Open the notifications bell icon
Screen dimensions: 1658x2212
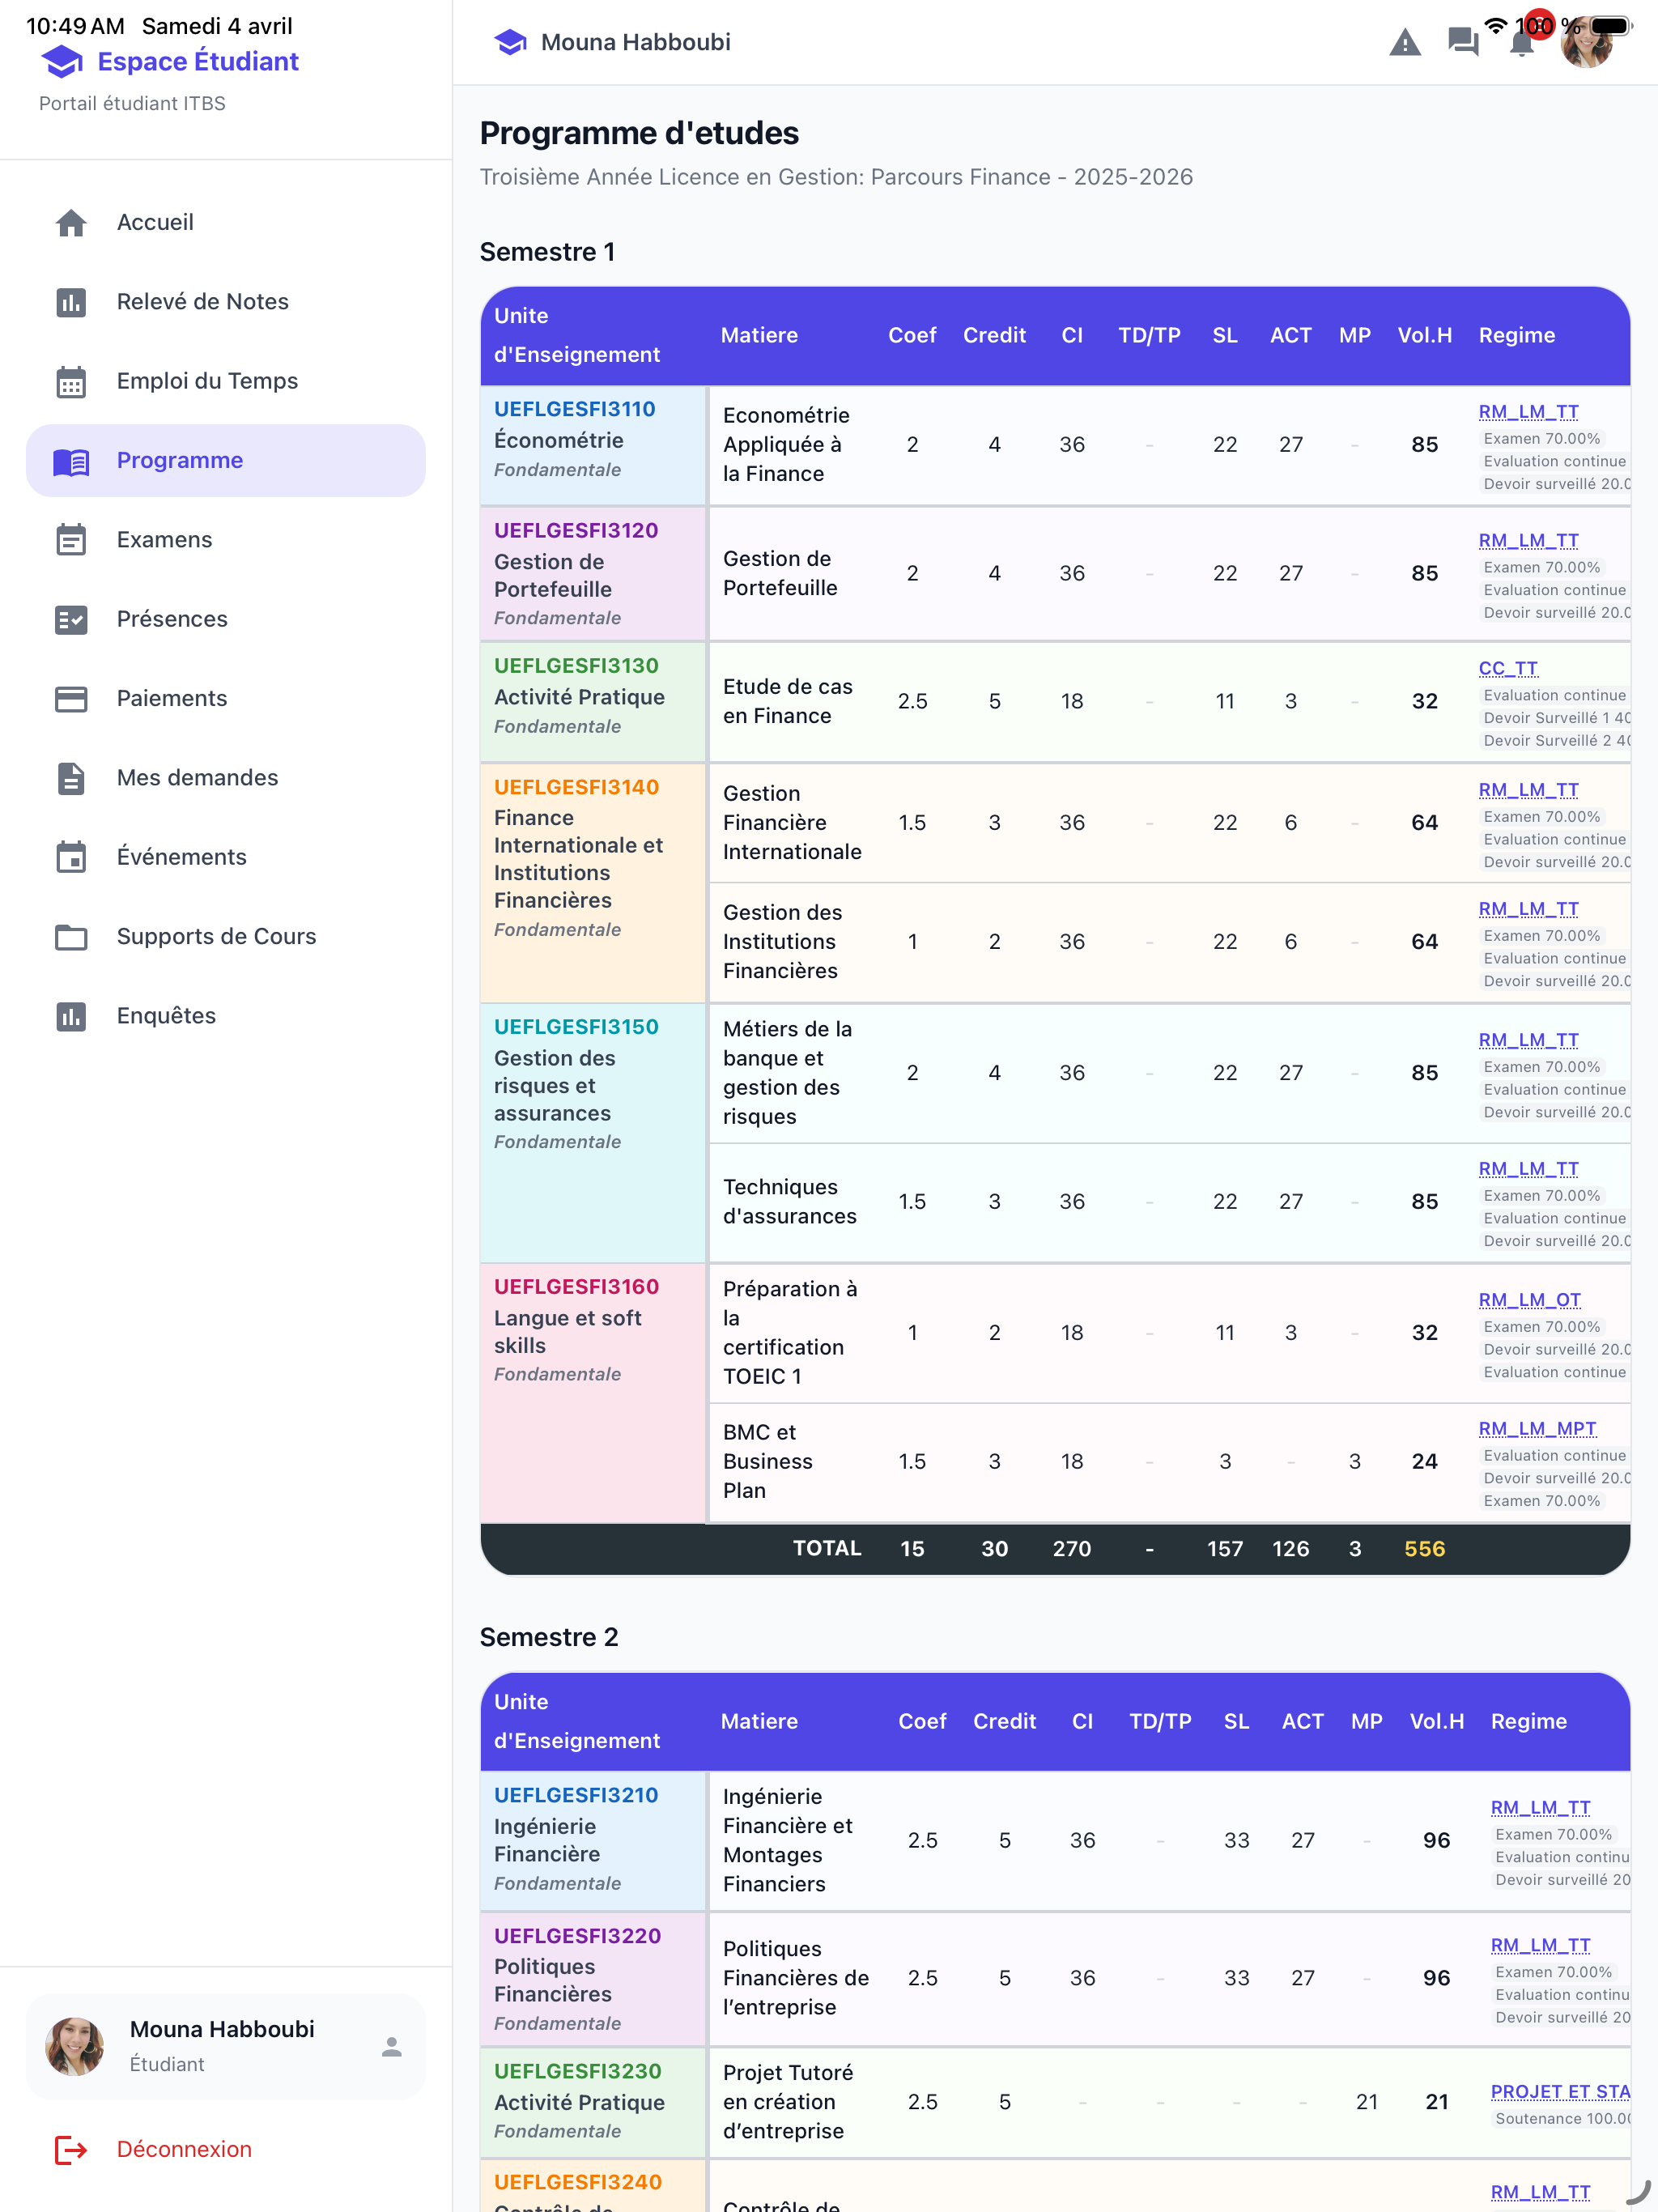click(x=1522, y=42)
